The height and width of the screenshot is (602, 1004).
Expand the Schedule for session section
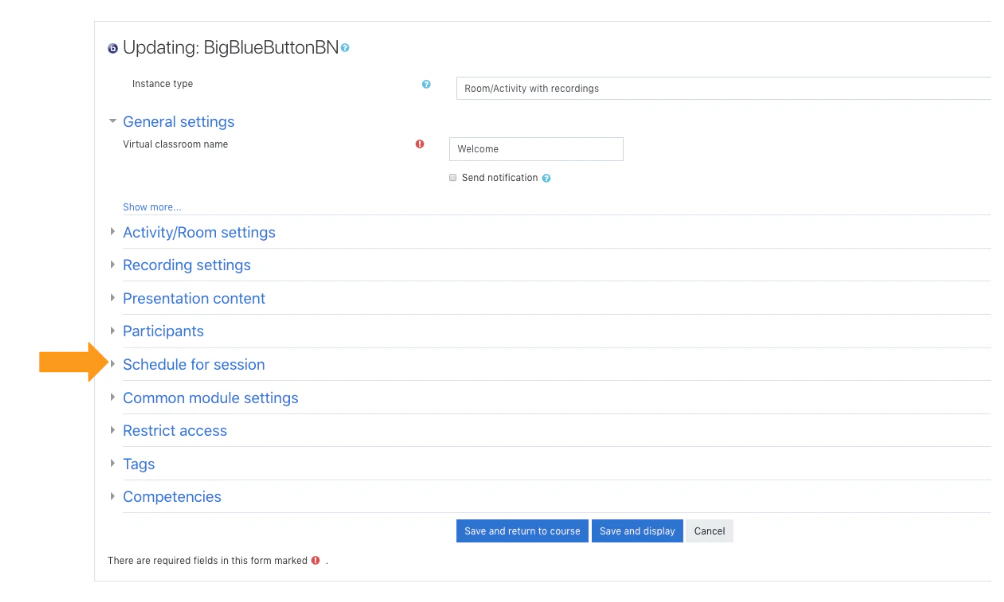click(193, 364)
